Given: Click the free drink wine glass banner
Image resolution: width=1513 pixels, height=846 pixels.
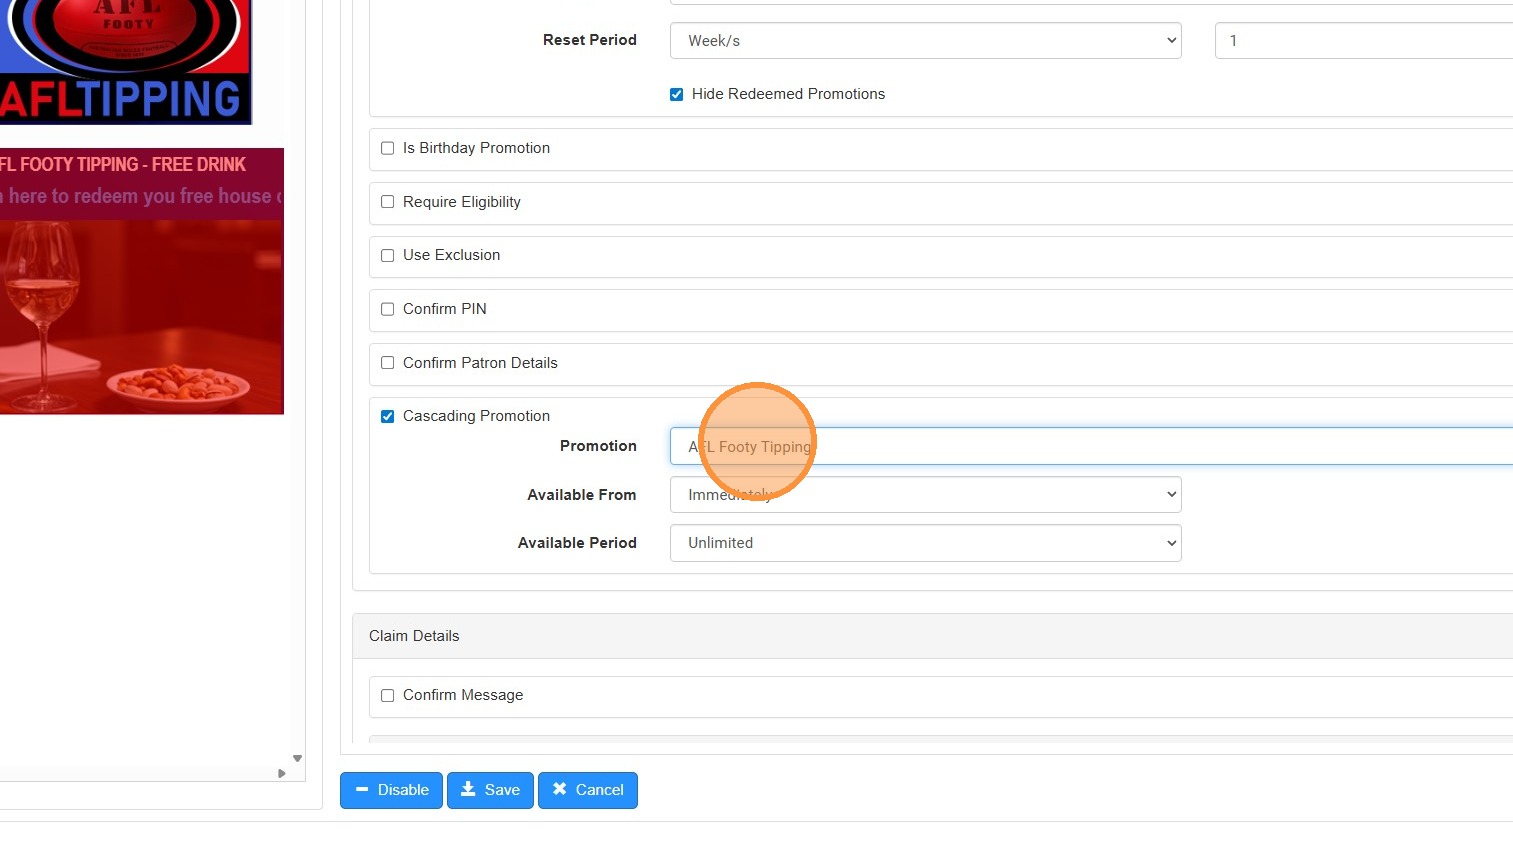Looking at the screenshot, I should [x=141, y=300].
